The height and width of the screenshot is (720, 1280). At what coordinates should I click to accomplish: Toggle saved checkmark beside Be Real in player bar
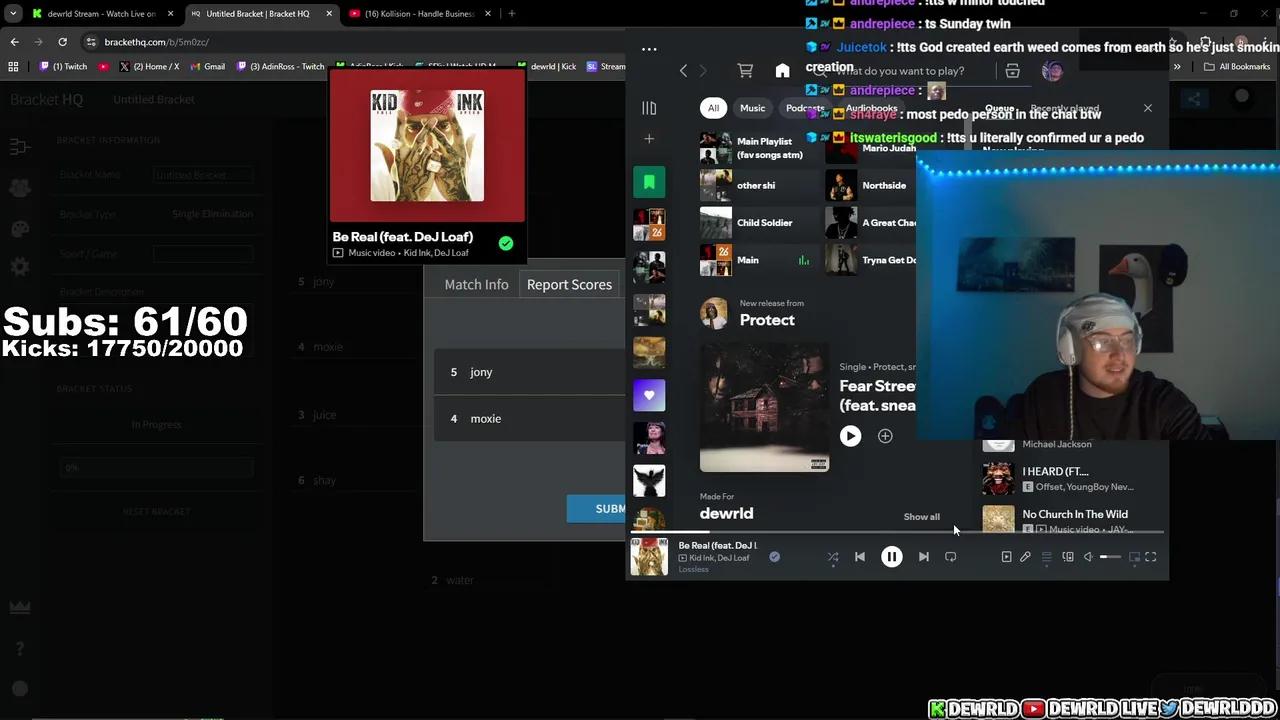pos(774,557)
